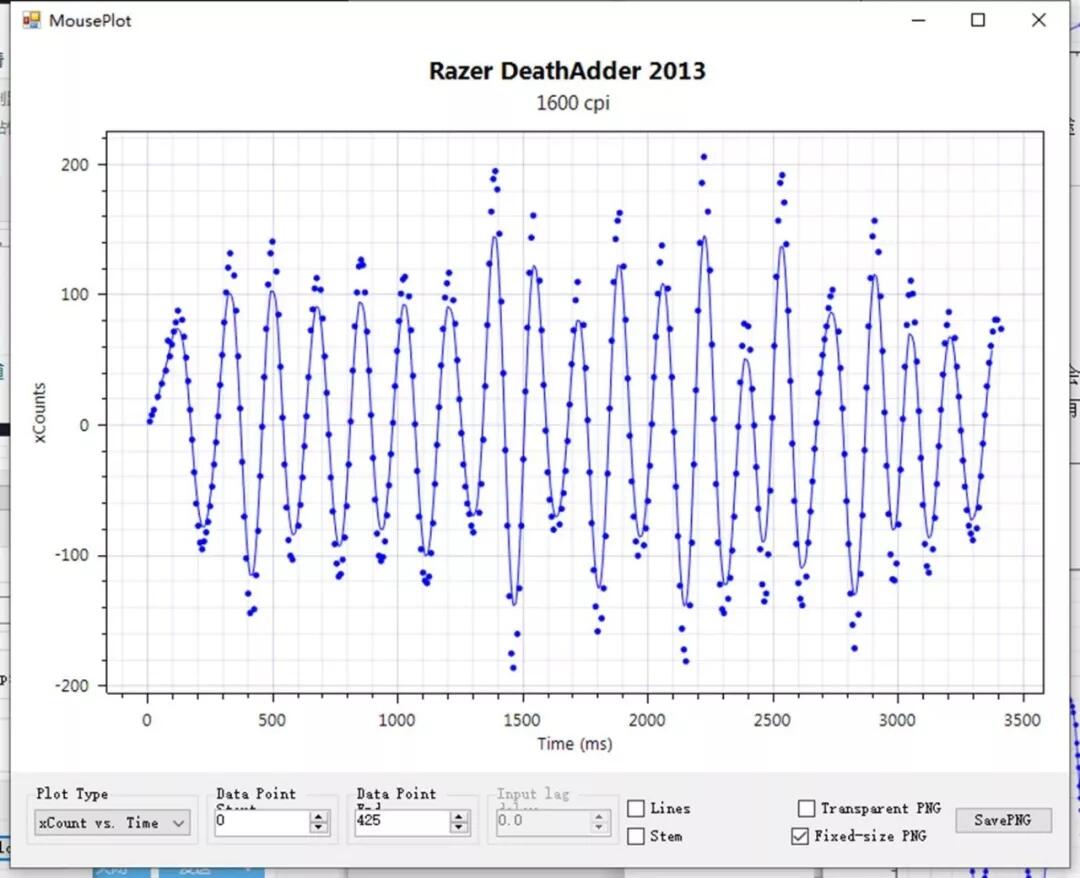1080x878 pixels.
Task: Maximize the MousePlot window
Action: point(977,20)
